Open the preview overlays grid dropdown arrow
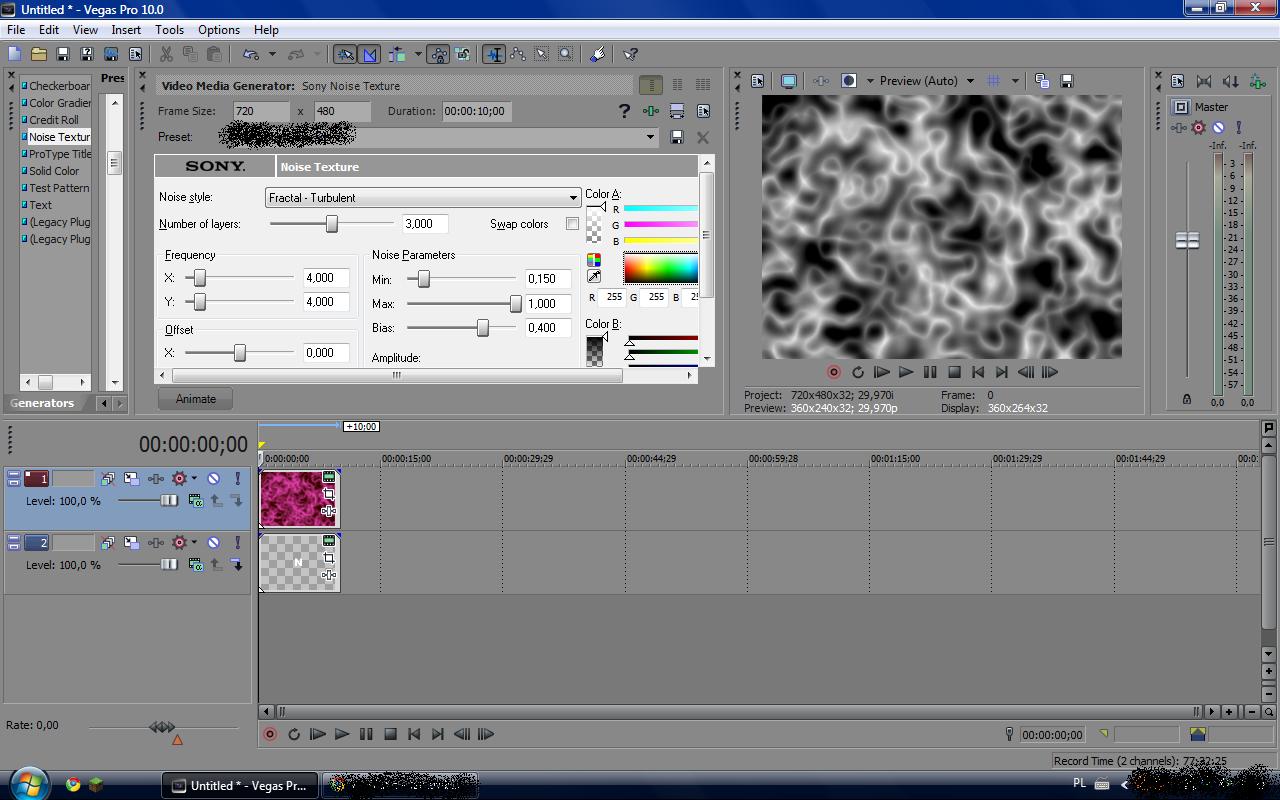The width and height of the screenshot is (1280, 800). [x=1015, y=81]
